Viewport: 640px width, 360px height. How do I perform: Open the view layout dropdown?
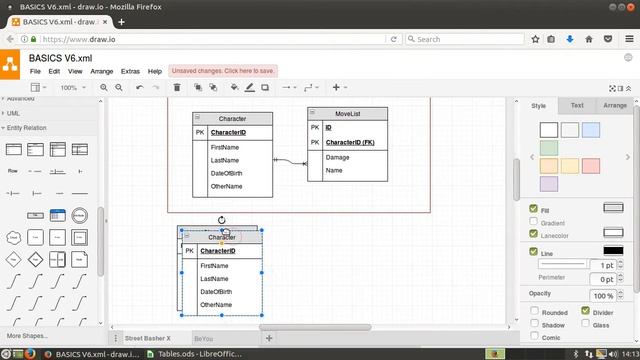[38, 87]
